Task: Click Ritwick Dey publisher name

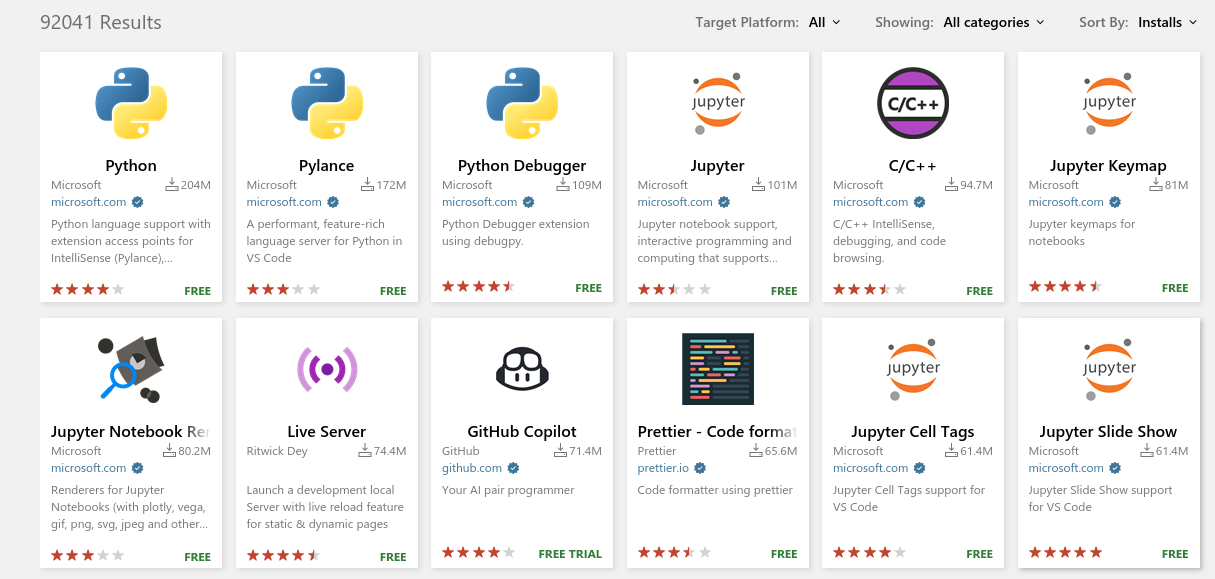Action: [x=279, y=451]
